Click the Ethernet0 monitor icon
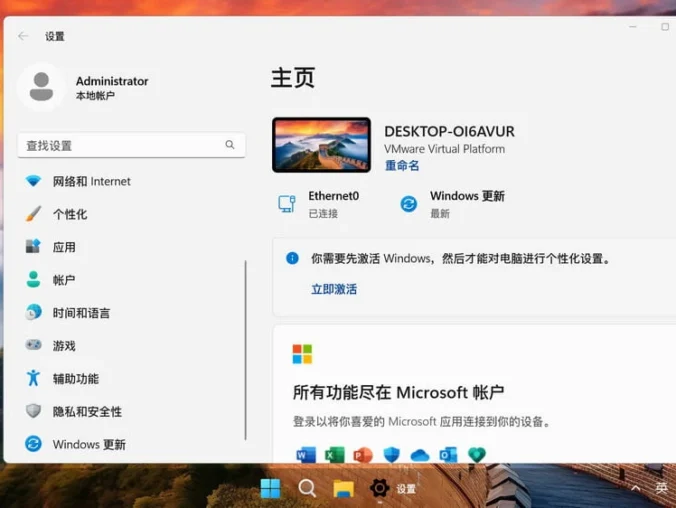 (x=287, y=204)
